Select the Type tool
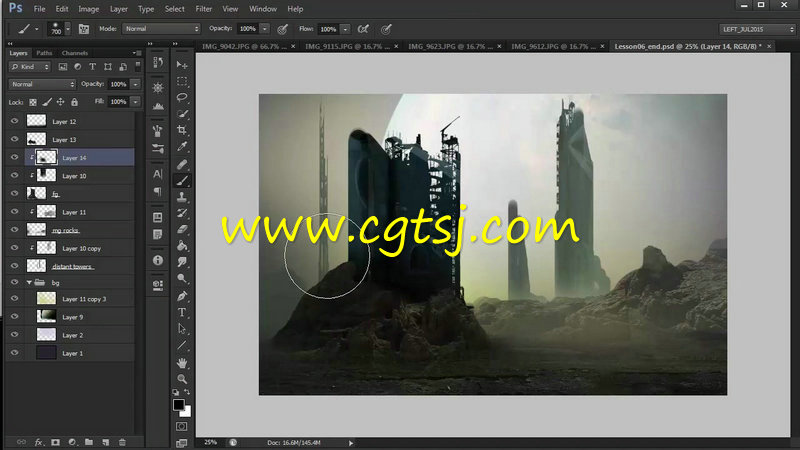 pos(182,313)
